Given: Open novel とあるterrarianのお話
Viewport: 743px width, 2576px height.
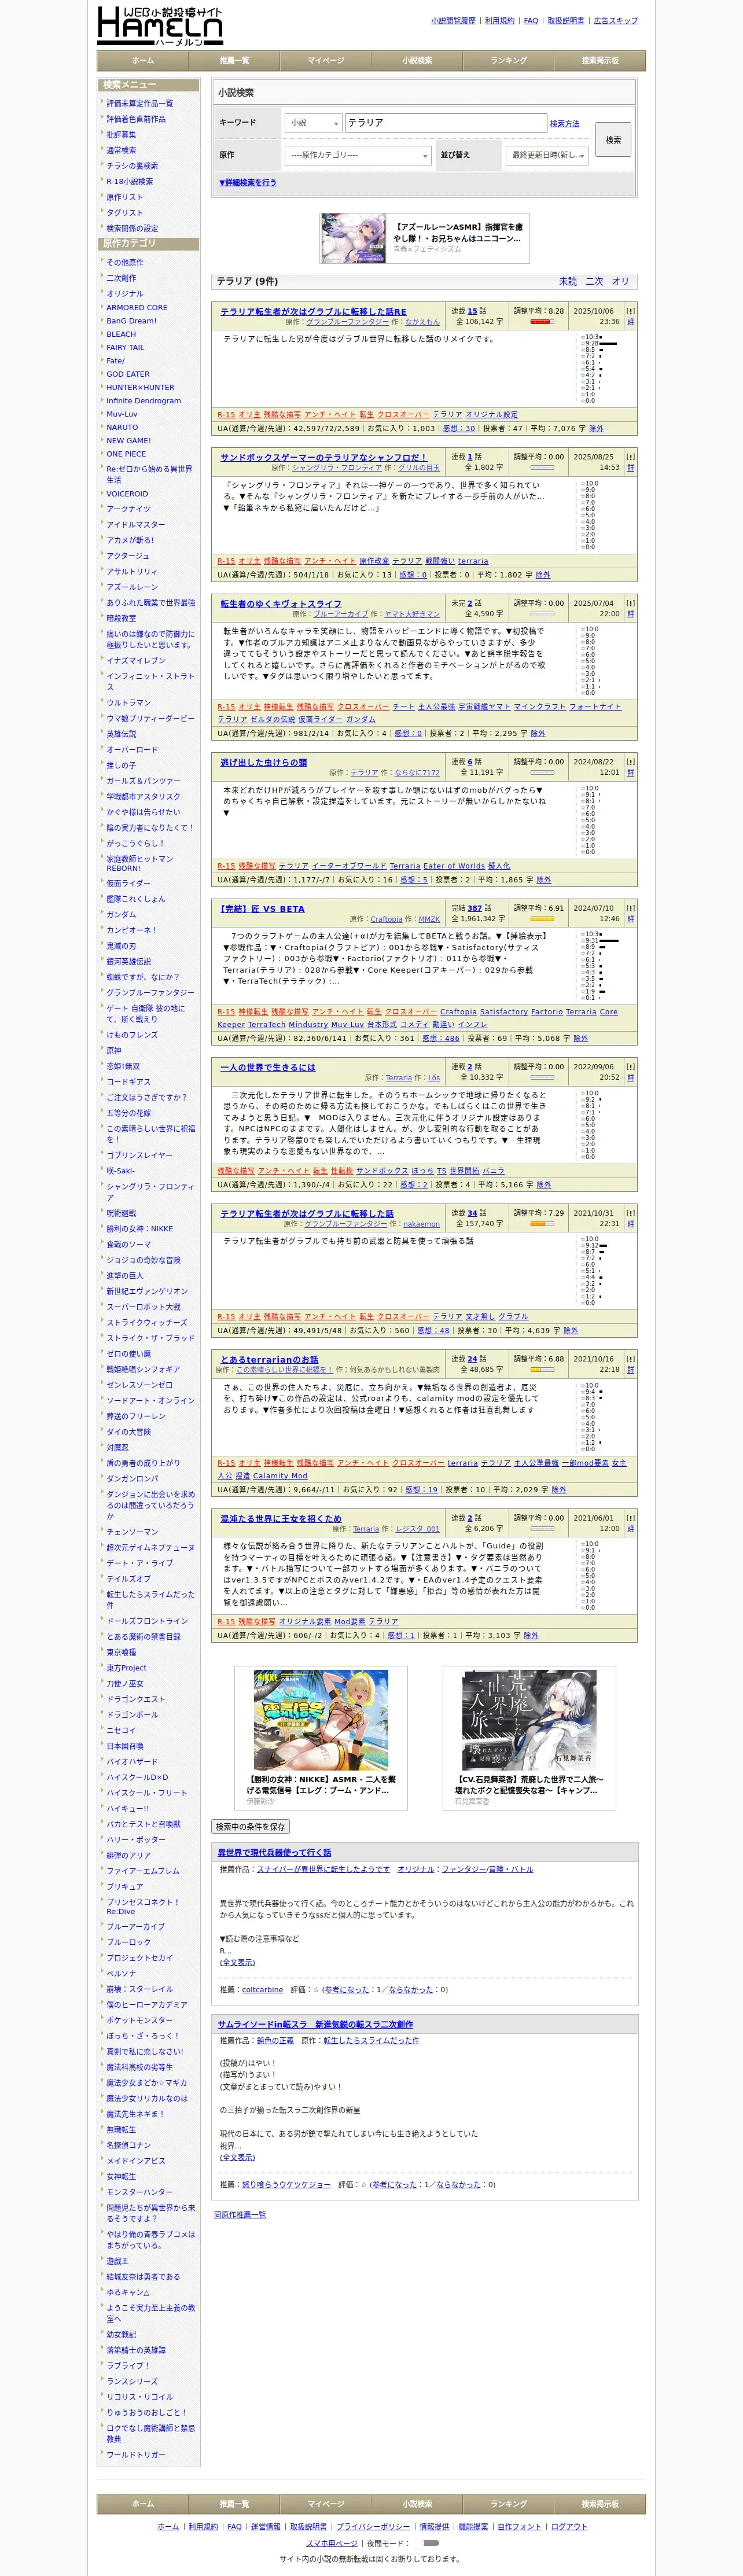Looking at the screenshot, I should pyautogui.click(x=269, y=1360).
